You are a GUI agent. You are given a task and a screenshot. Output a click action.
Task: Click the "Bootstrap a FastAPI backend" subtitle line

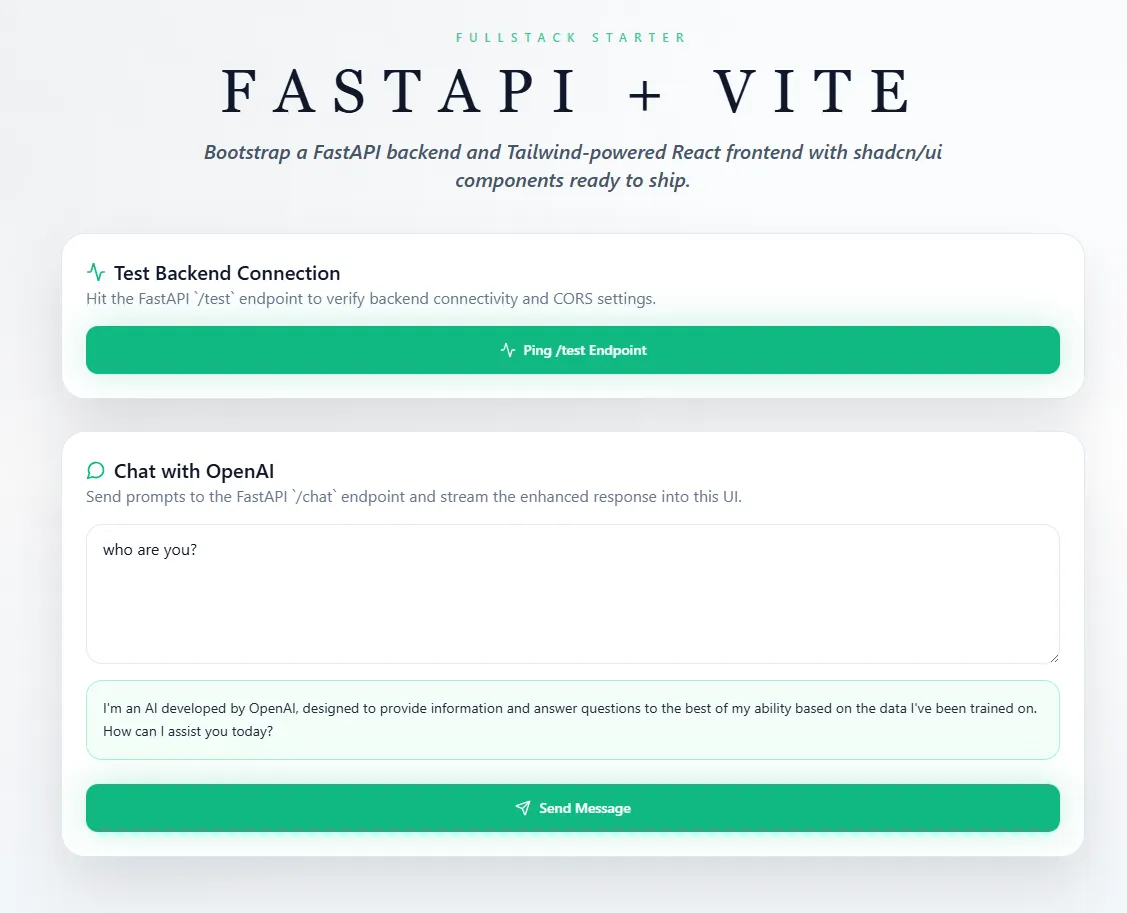pos(572,152)
